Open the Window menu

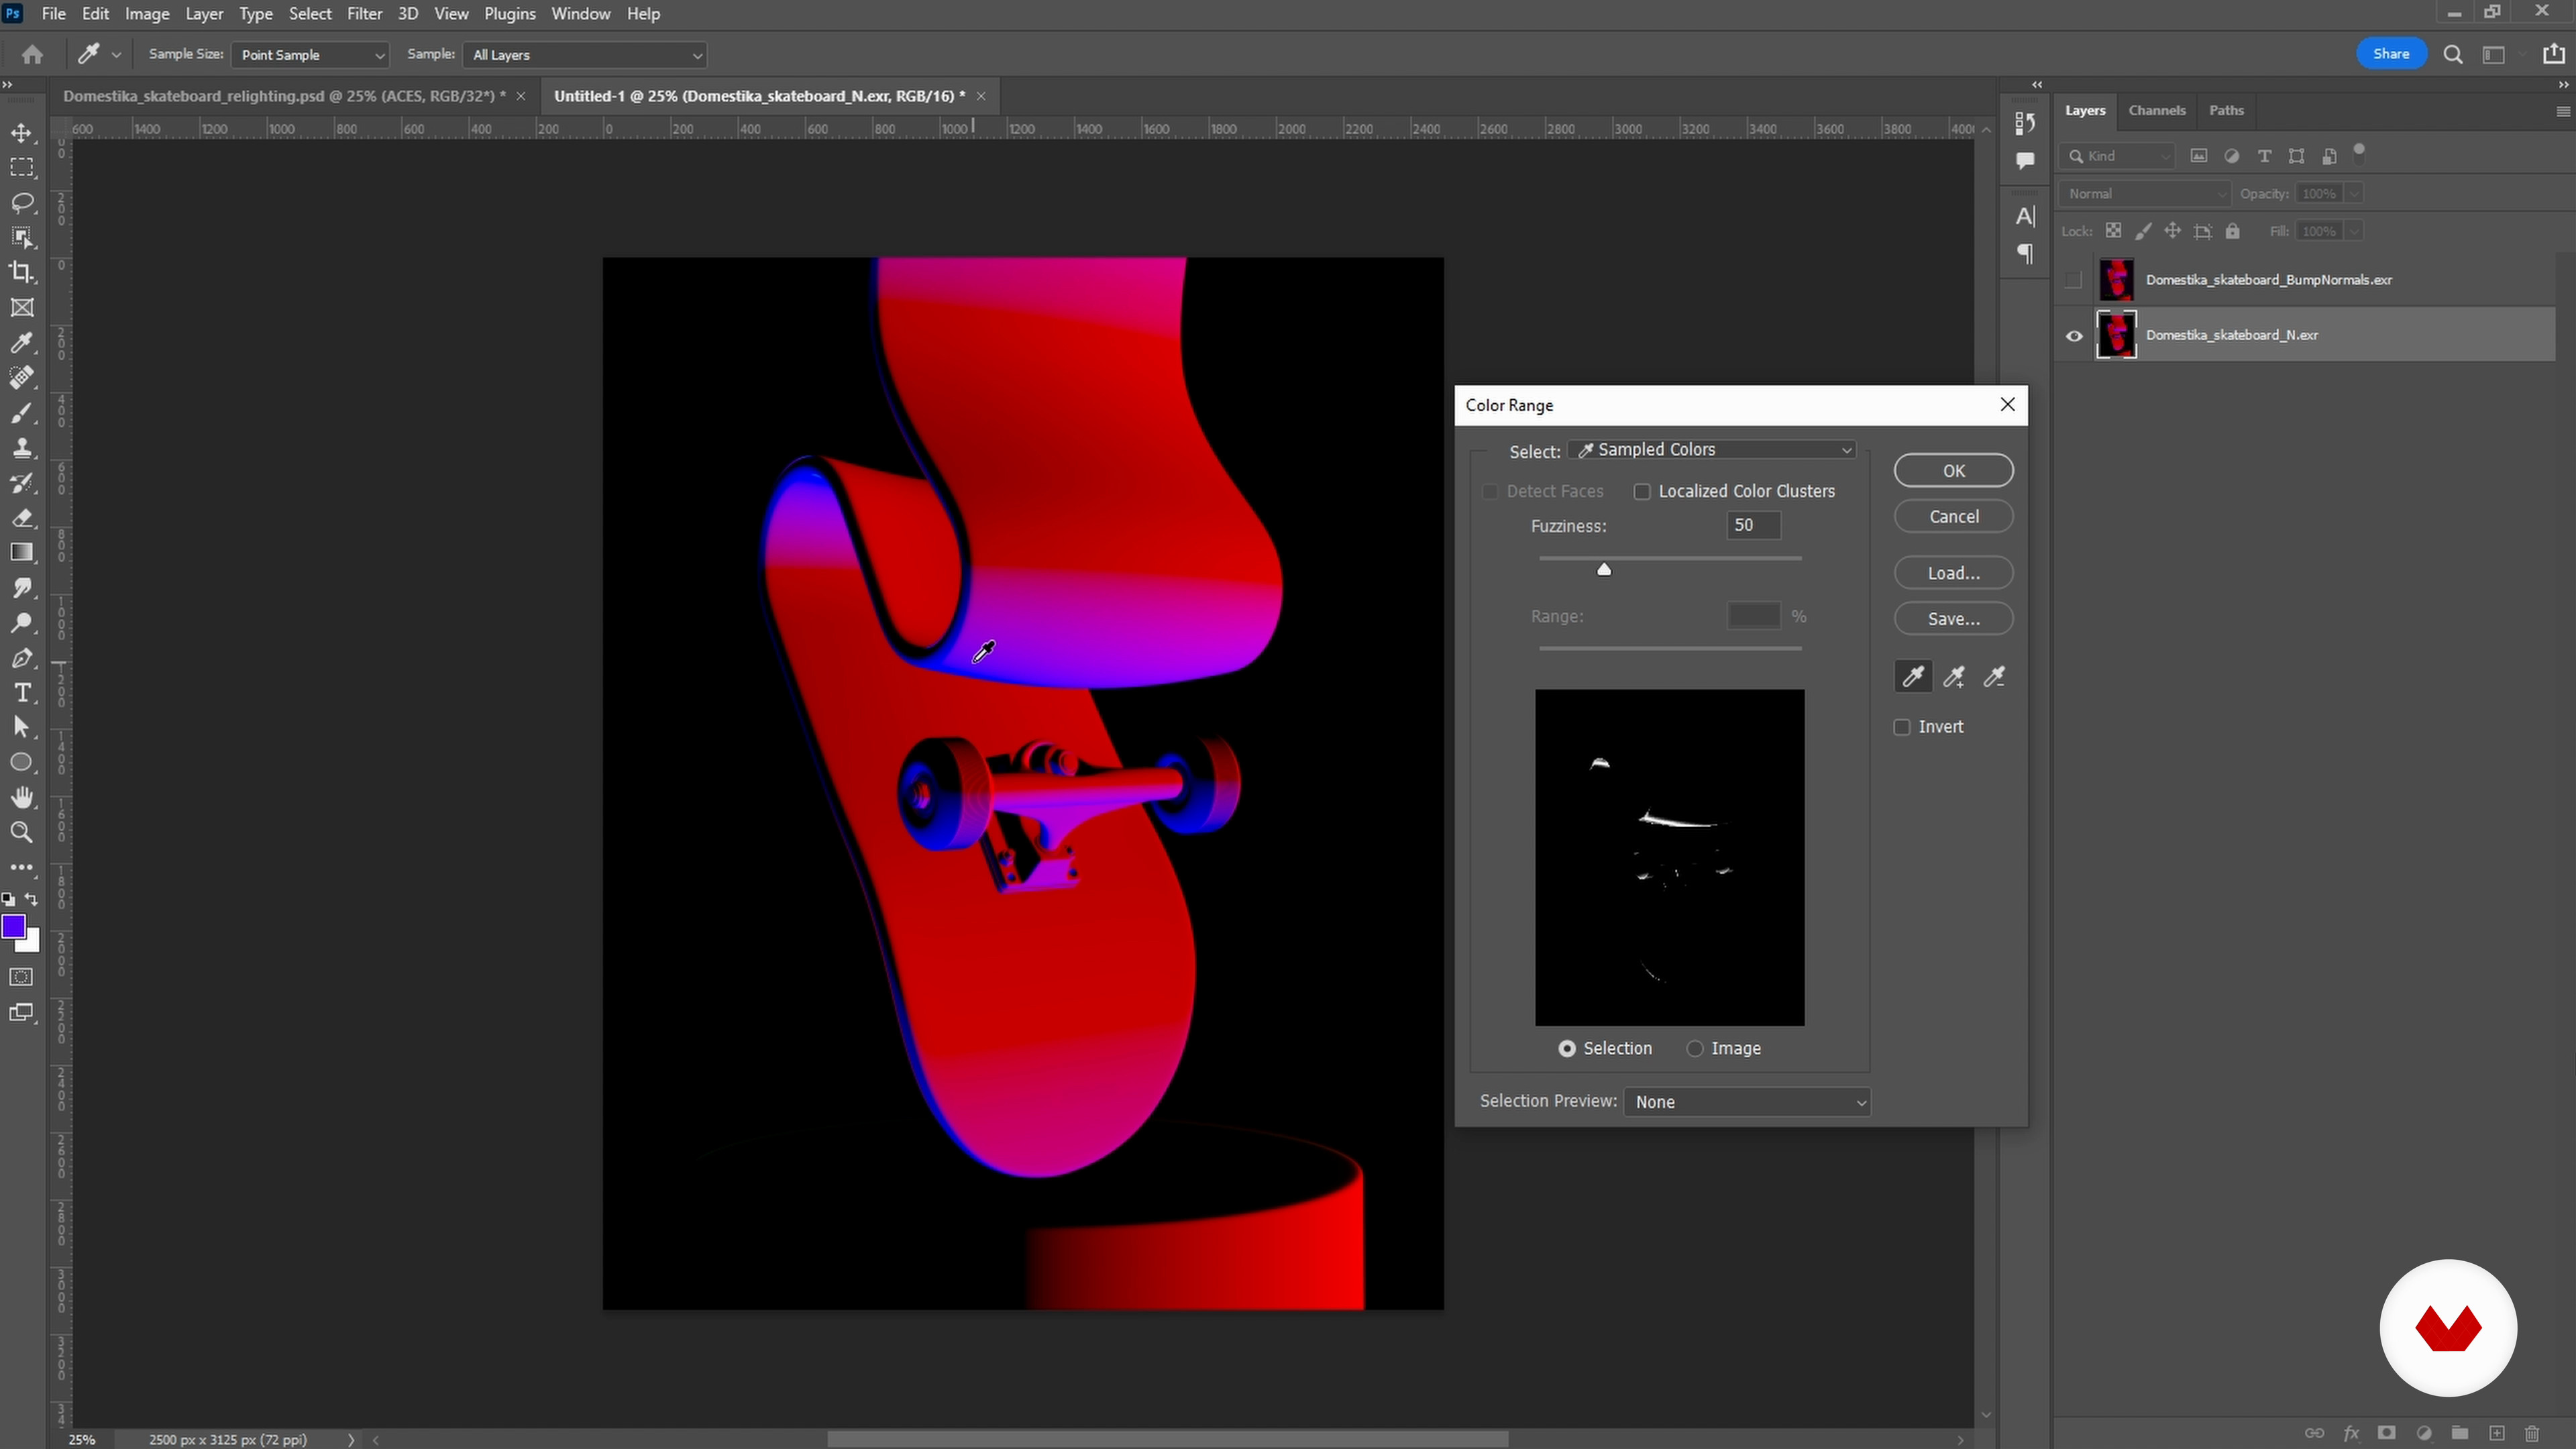click(581, 14)
